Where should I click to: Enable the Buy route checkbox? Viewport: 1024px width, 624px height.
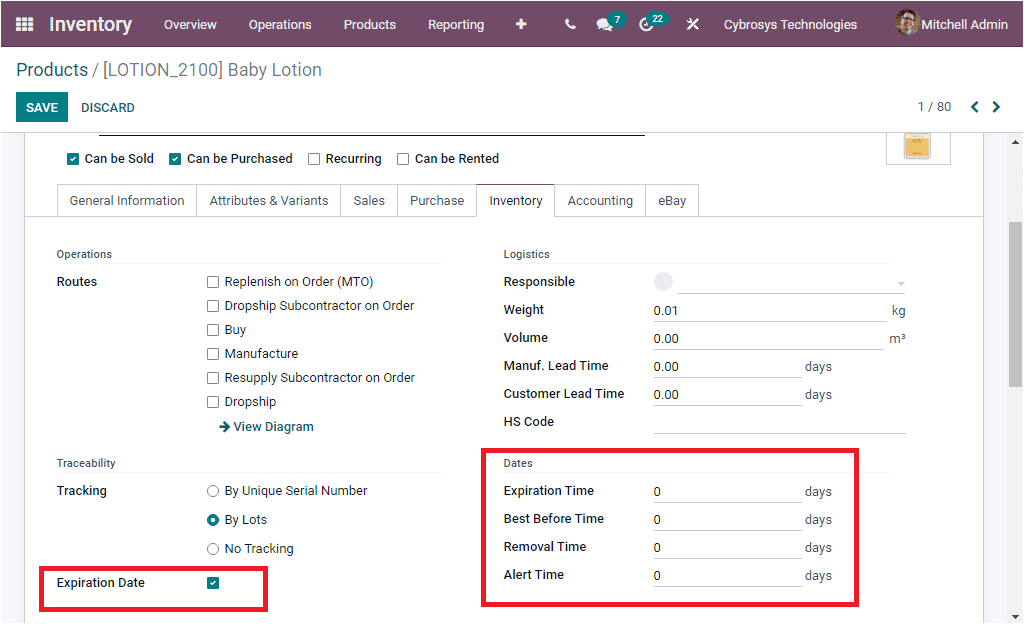click(213, 329)
